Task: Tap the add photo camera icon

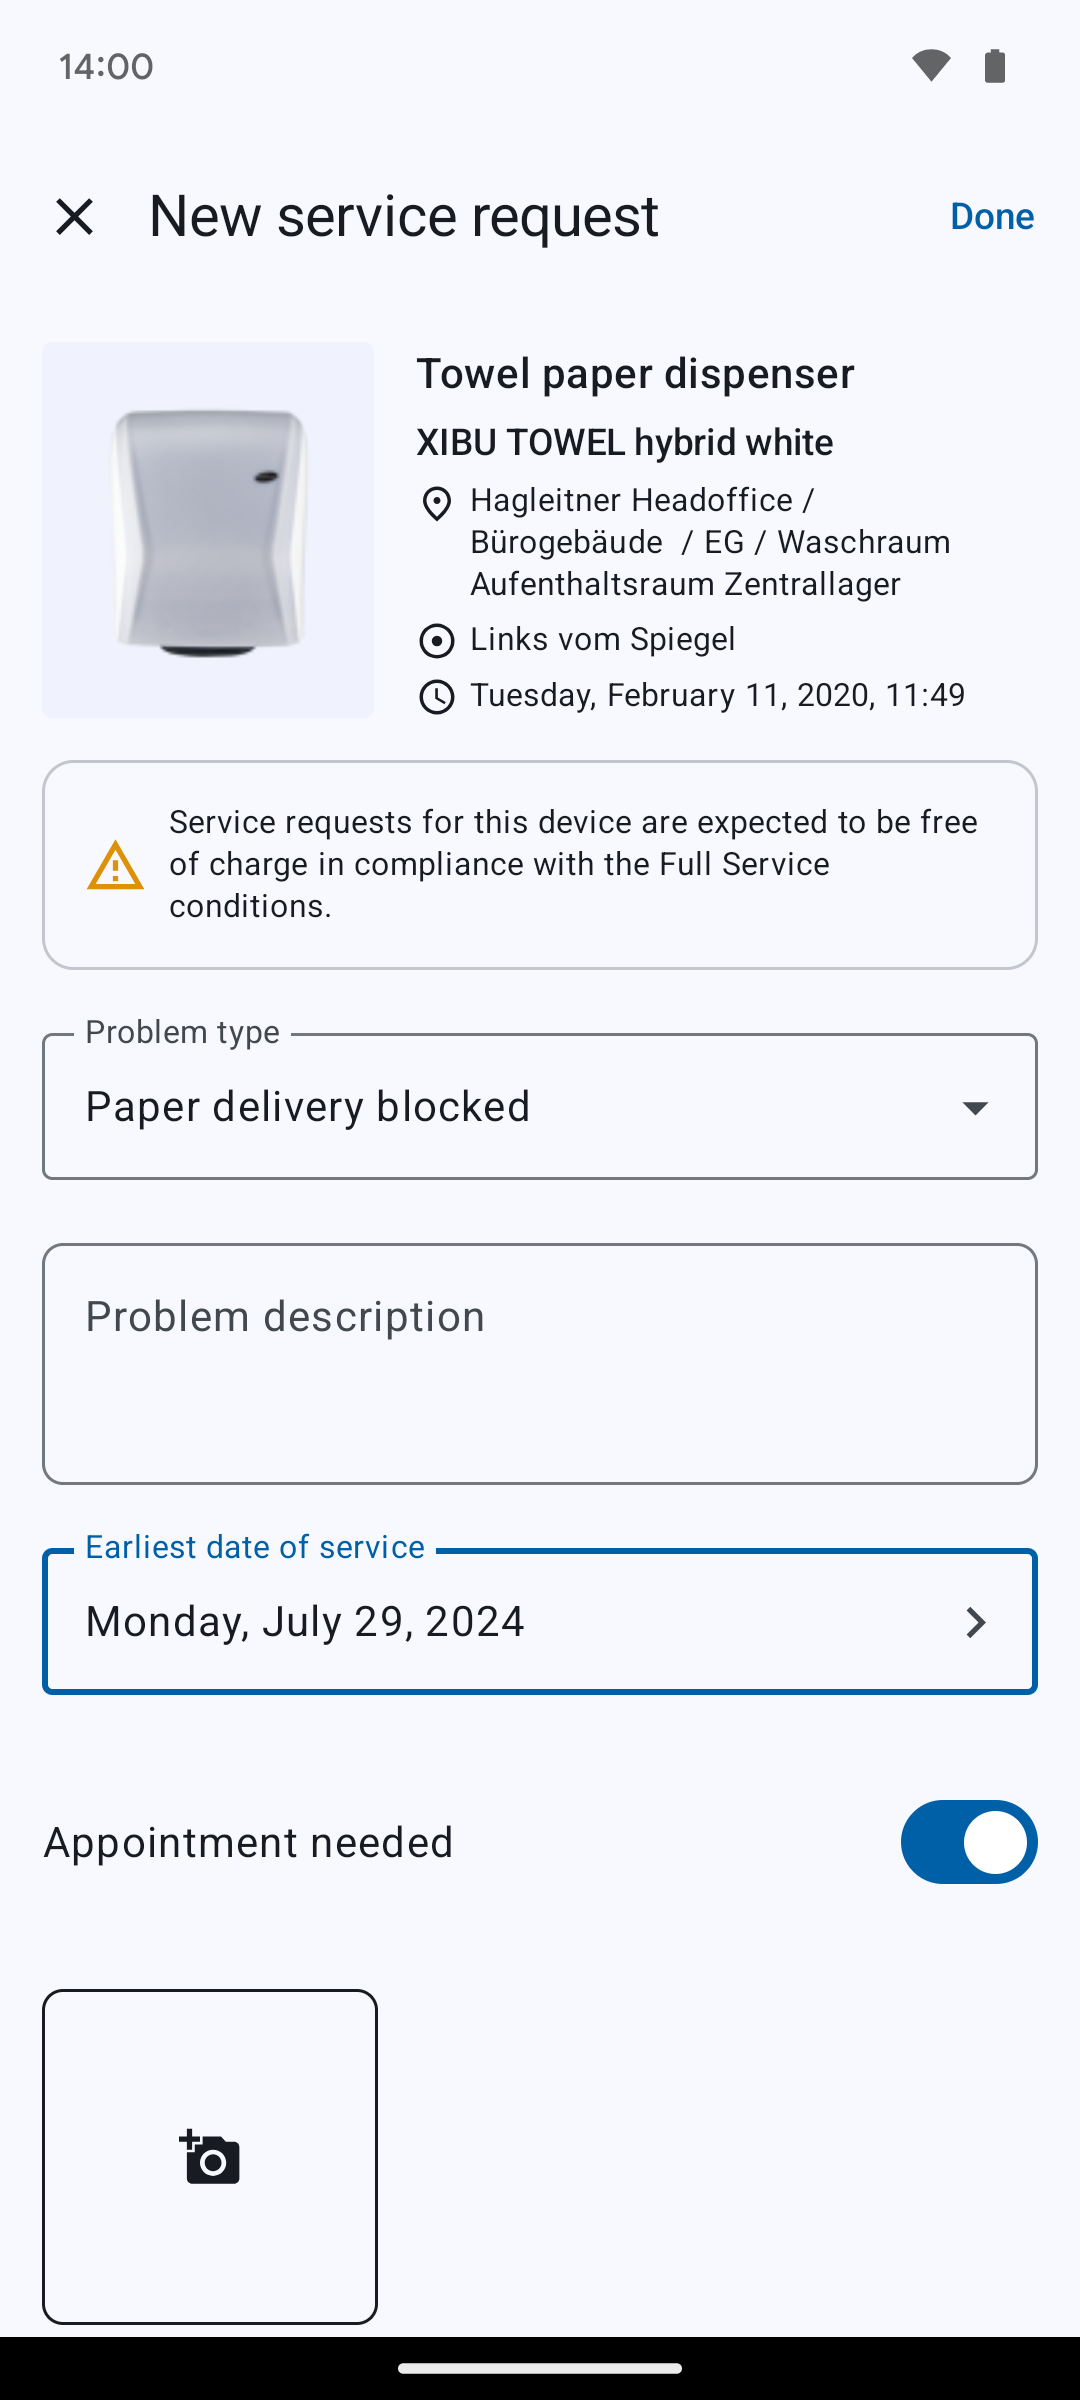Action: pos(210,2157)
